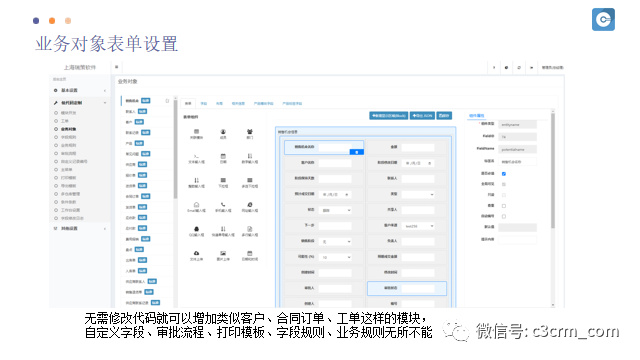Select the 下拉框 component
The image size is (640, 360).
(x=223, y=182)
